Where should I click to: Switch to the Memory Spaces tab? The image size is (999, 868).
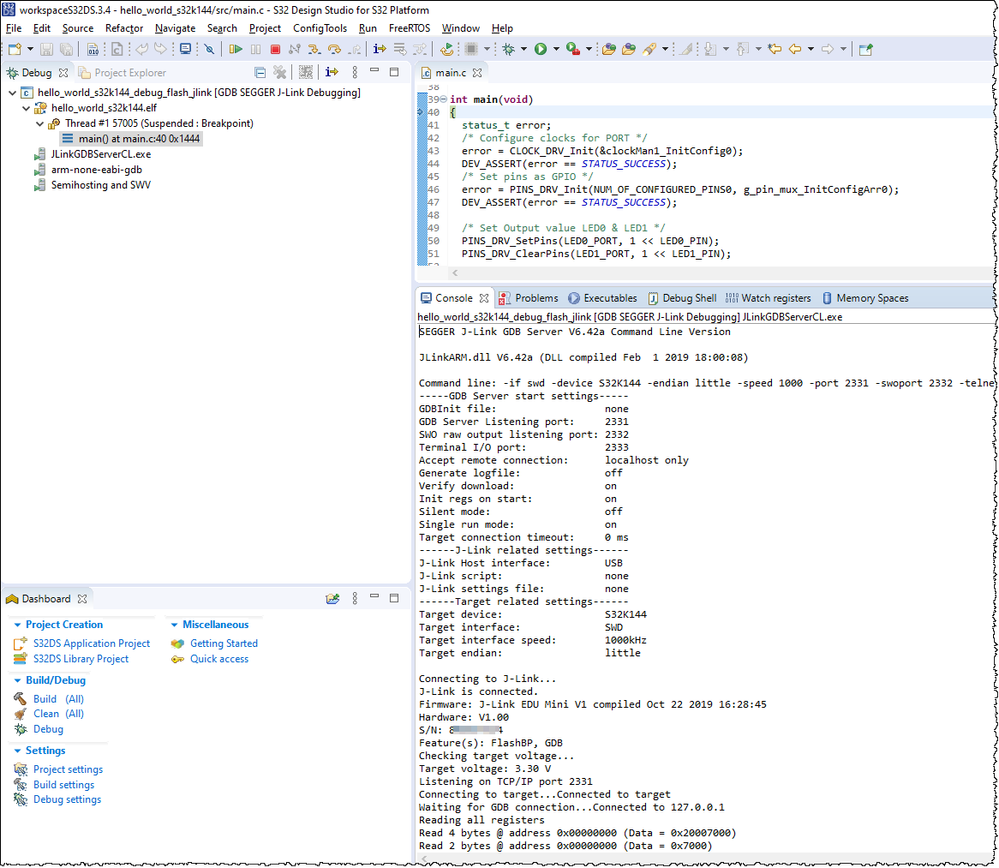click(x=865, y=298)
